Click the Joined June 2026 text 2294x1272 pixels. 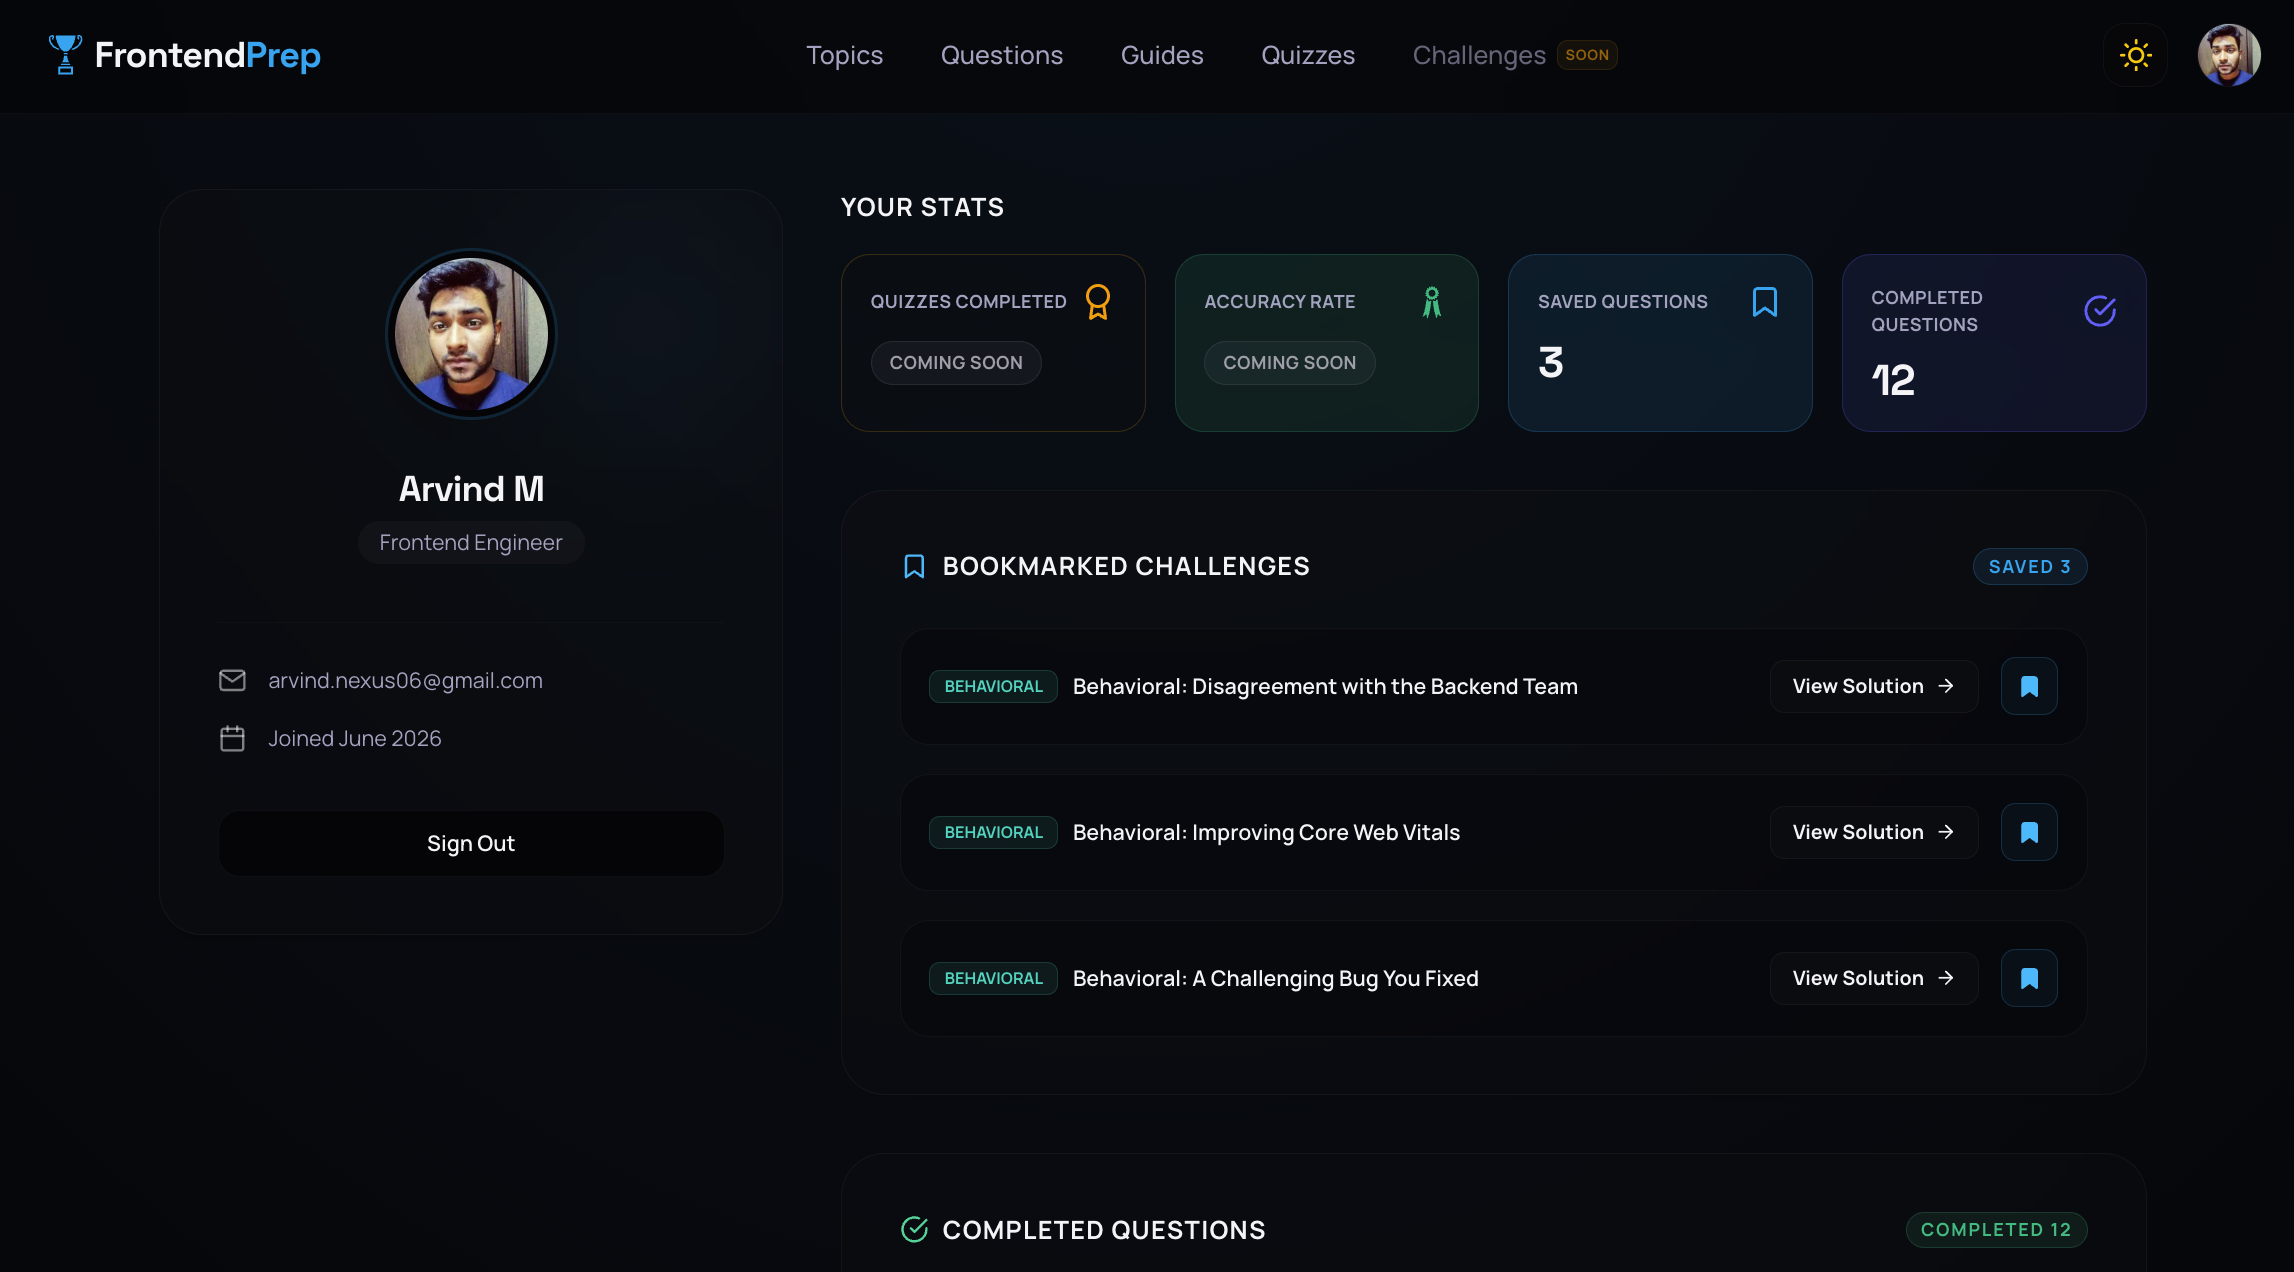354,738
